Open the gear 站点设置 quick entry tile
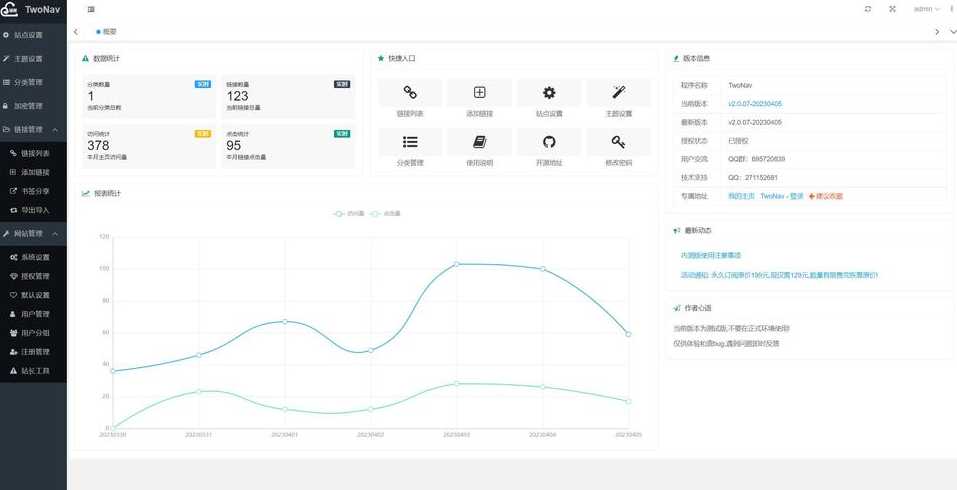957x490 pixels. coord(549,100)
